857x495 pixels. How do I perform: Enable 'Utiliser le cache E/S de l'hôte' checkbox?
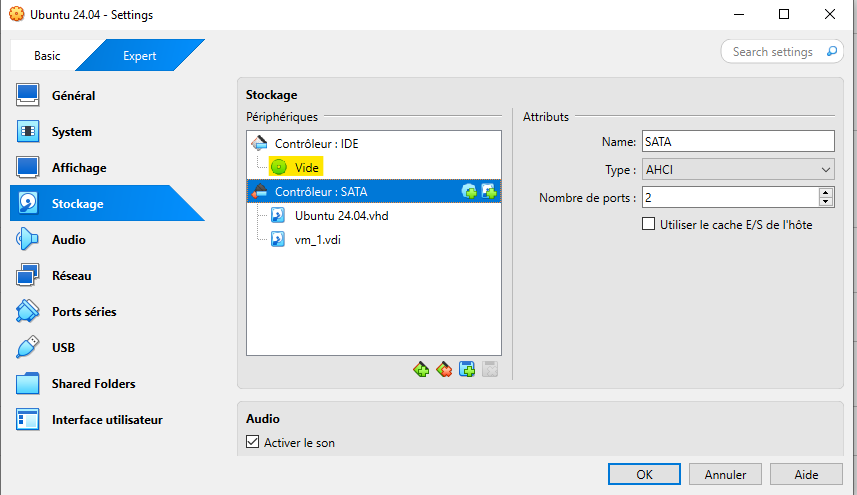(x=649, y=225)
